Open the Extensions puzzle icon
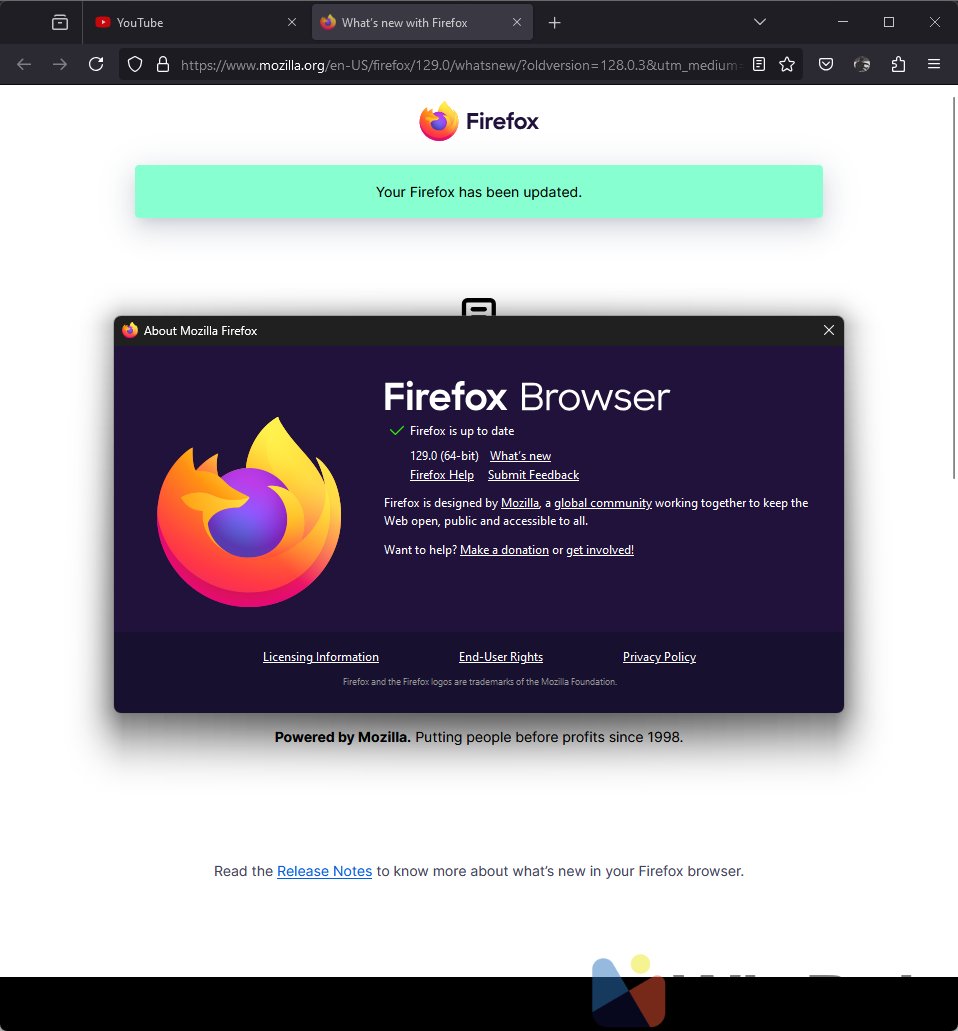 click(x=898, y=64)
